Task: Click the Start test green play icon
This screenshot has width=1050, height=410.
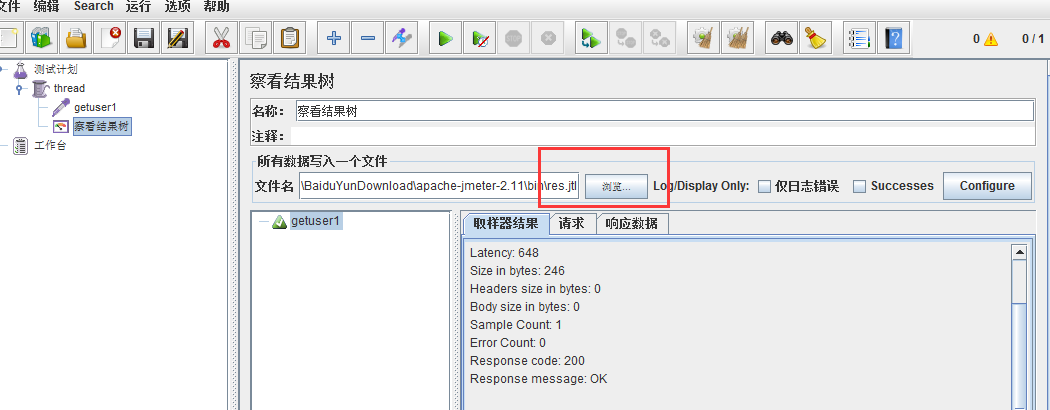Action: (x=445, y=39)
